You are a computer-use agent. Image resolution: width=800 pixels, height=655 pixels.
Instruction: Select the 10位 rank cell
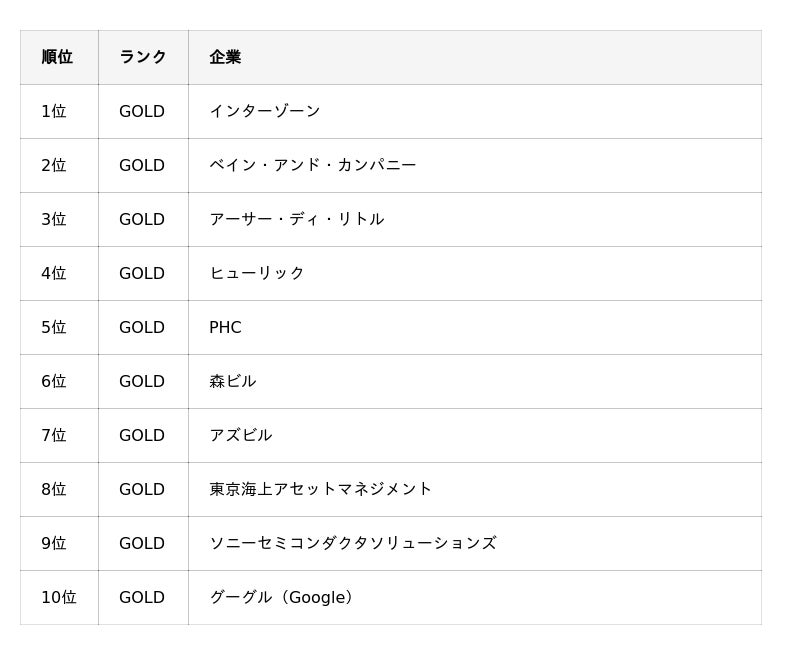(58, 597)
